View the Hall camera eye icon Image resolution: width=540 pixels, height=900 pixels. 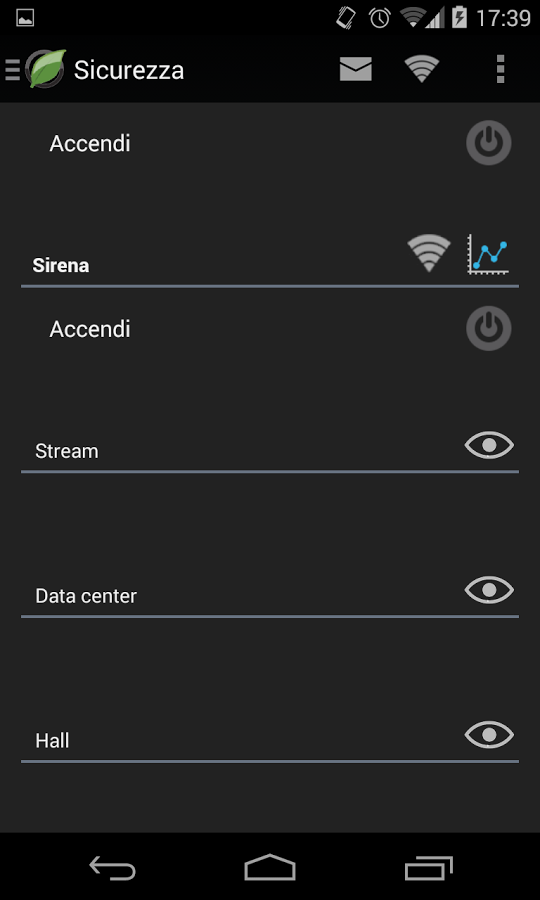pos(489,735)
